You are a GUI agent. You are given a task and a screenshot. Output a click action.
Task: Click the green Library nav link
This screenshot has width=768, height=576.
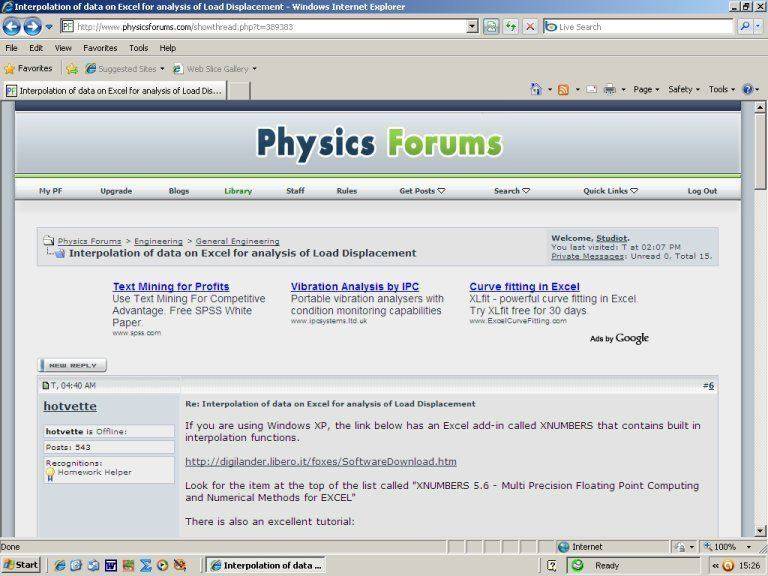point(238,191)
